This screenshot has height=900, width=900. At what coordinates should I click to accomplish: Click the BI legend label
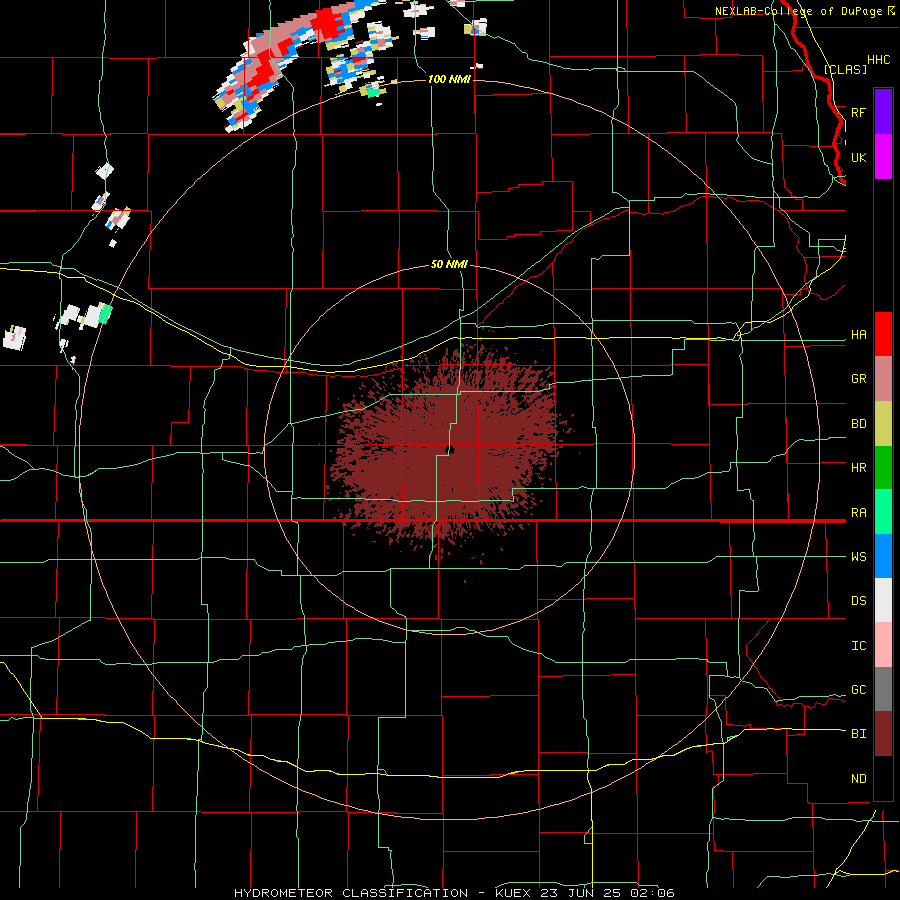(858, 734)
